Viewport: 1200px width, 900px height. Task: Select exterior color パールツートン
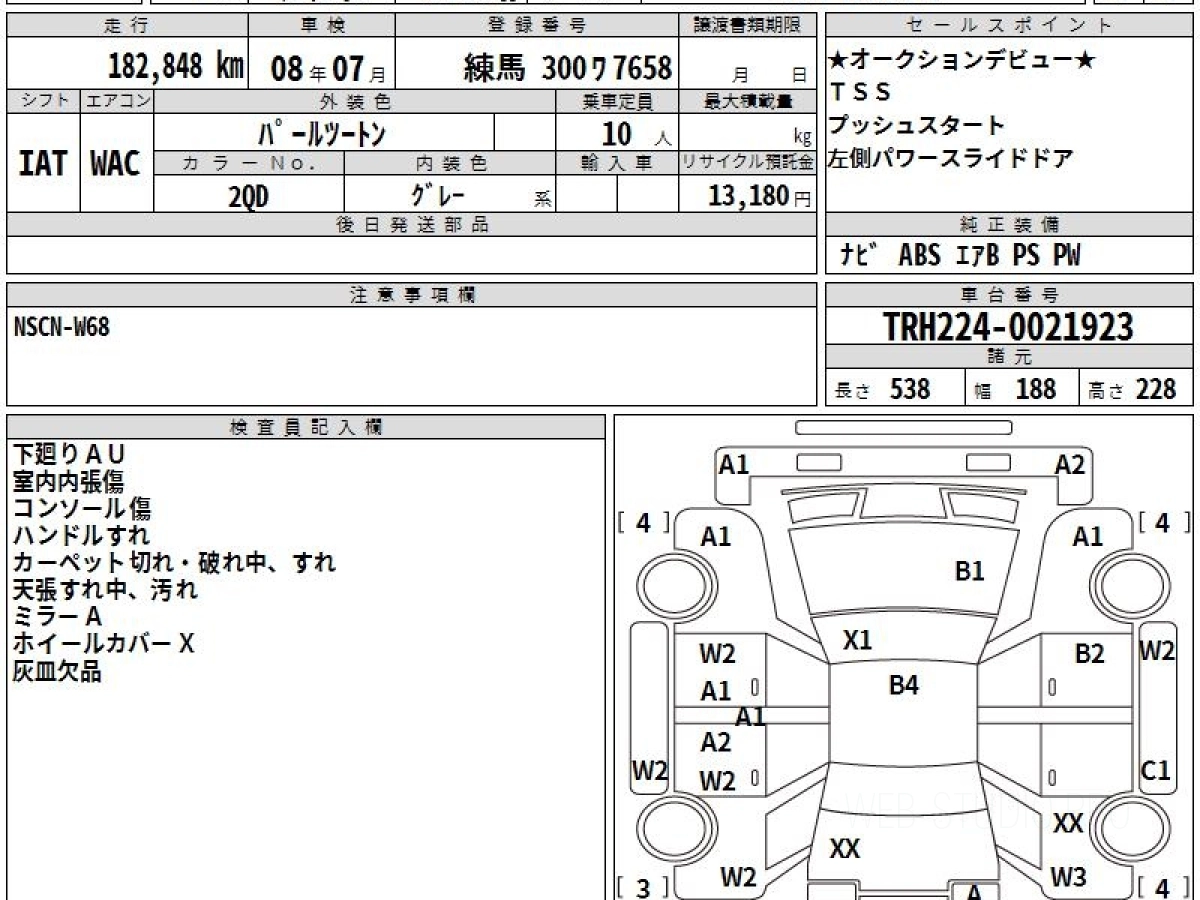322,132
